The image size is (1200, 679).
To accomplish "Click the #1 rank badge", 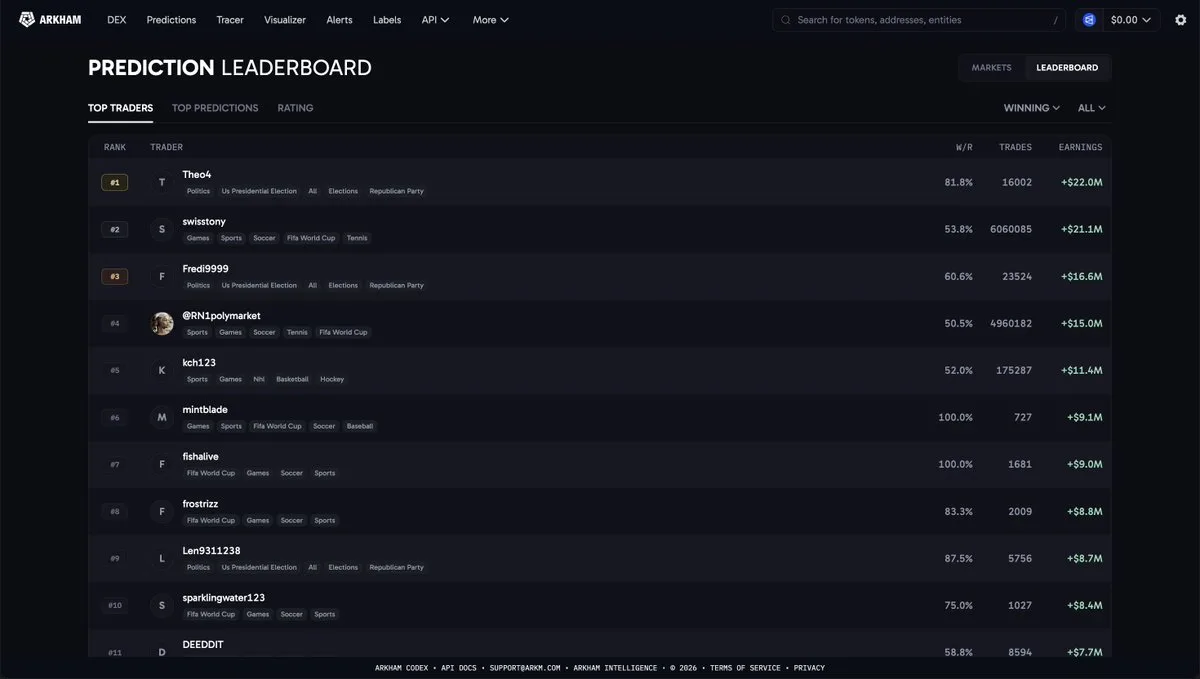I will (x=115, y=183).
